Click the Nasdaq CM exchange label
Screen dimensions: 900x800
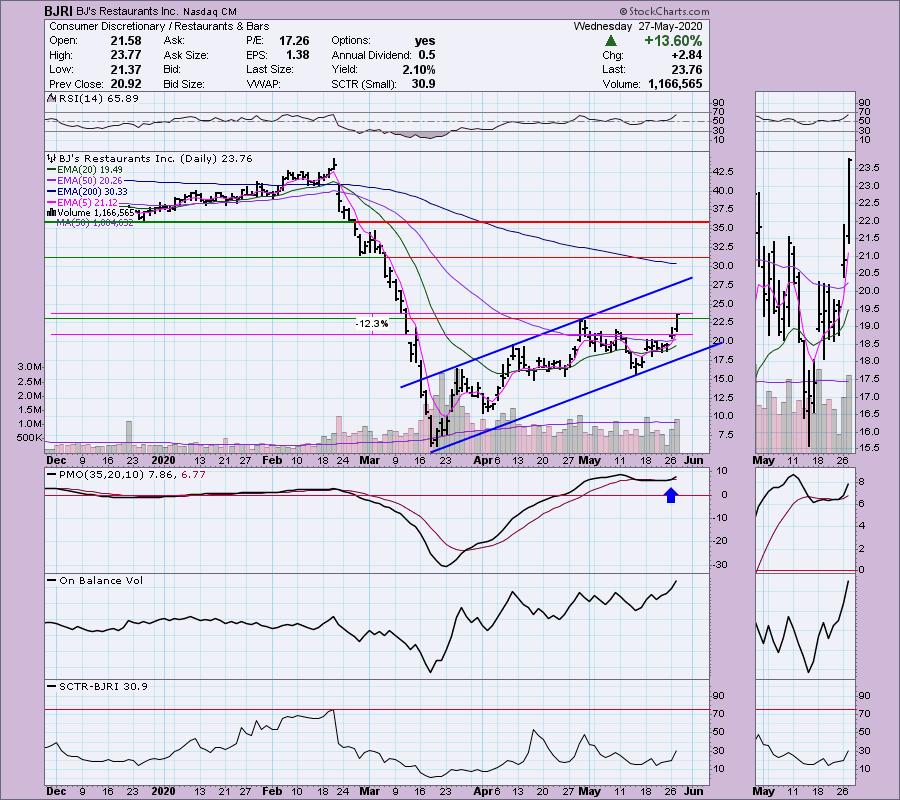(210, 11)
